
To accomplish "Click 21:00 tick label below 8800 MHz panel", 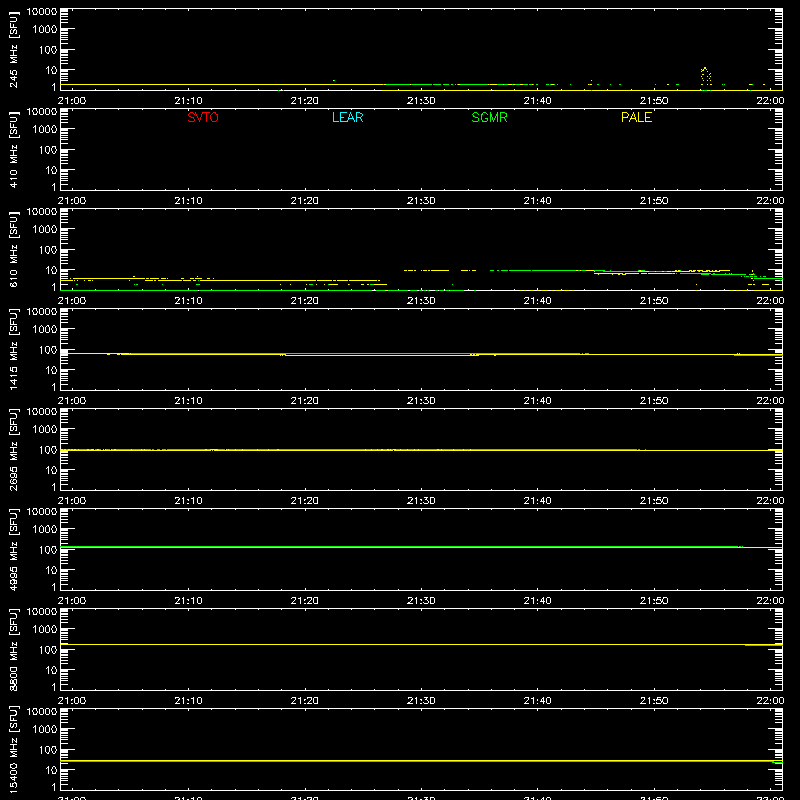I will [72, 701].
